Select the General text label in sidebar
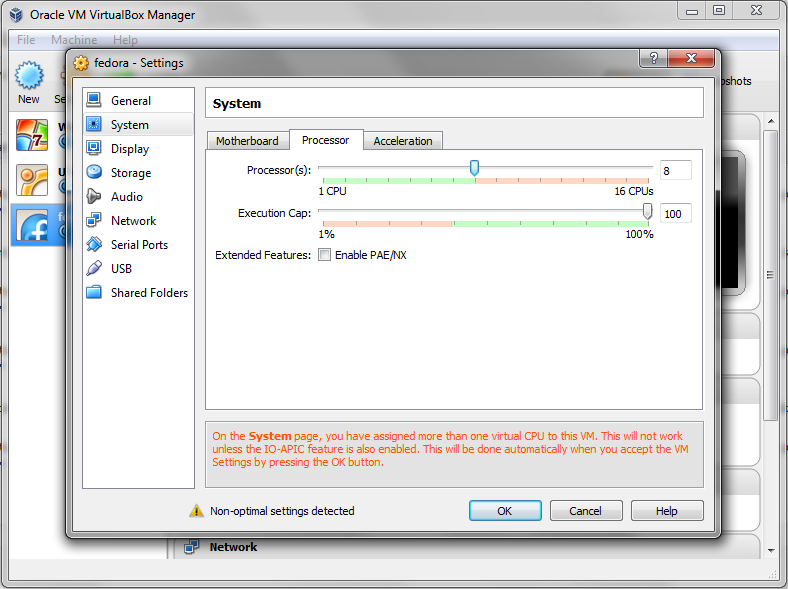The width and height of the screenshot is (788, 589). [x=131, y=101]
